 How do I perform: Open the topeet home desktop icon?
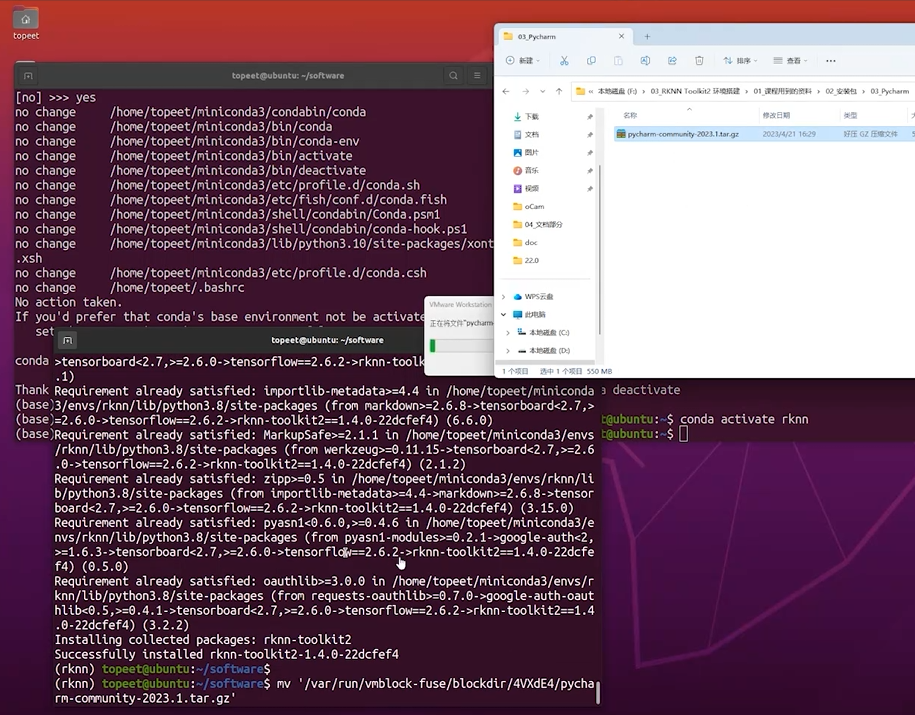(x=26, y=23)
